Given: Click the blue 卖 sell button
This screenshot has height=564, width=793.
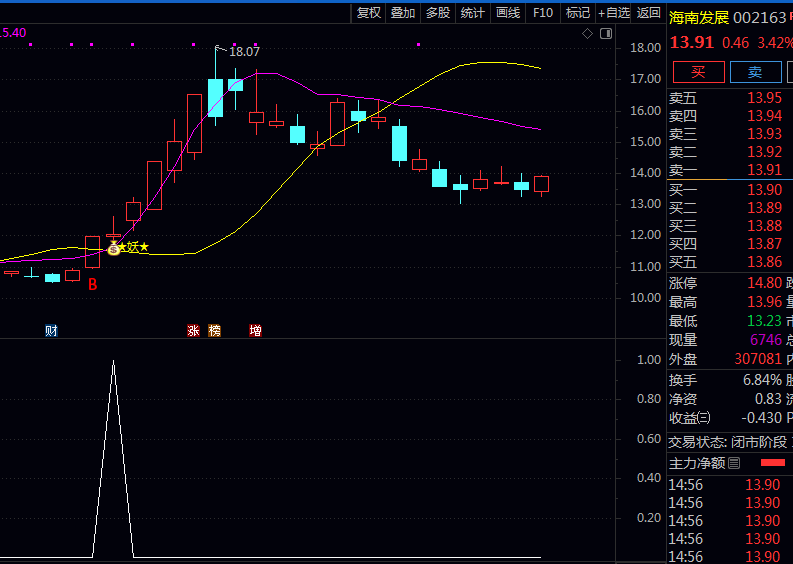Looking at the screenshot, I should tap(755, 71).
